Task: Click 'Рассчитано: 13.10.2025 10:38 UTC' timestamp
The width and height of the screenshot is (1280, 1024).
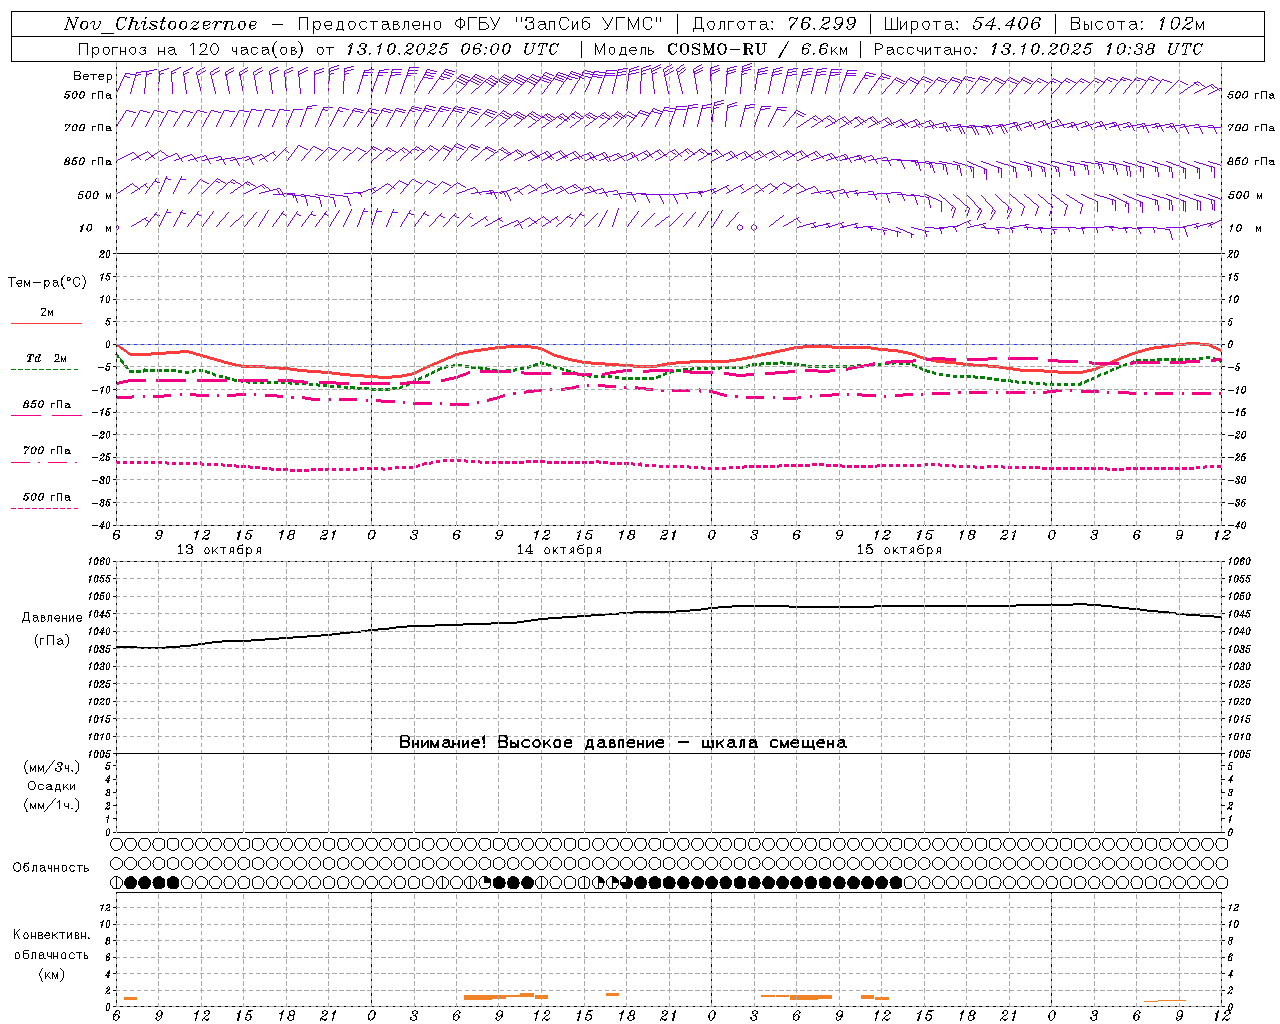Action: pos(1038,49)
